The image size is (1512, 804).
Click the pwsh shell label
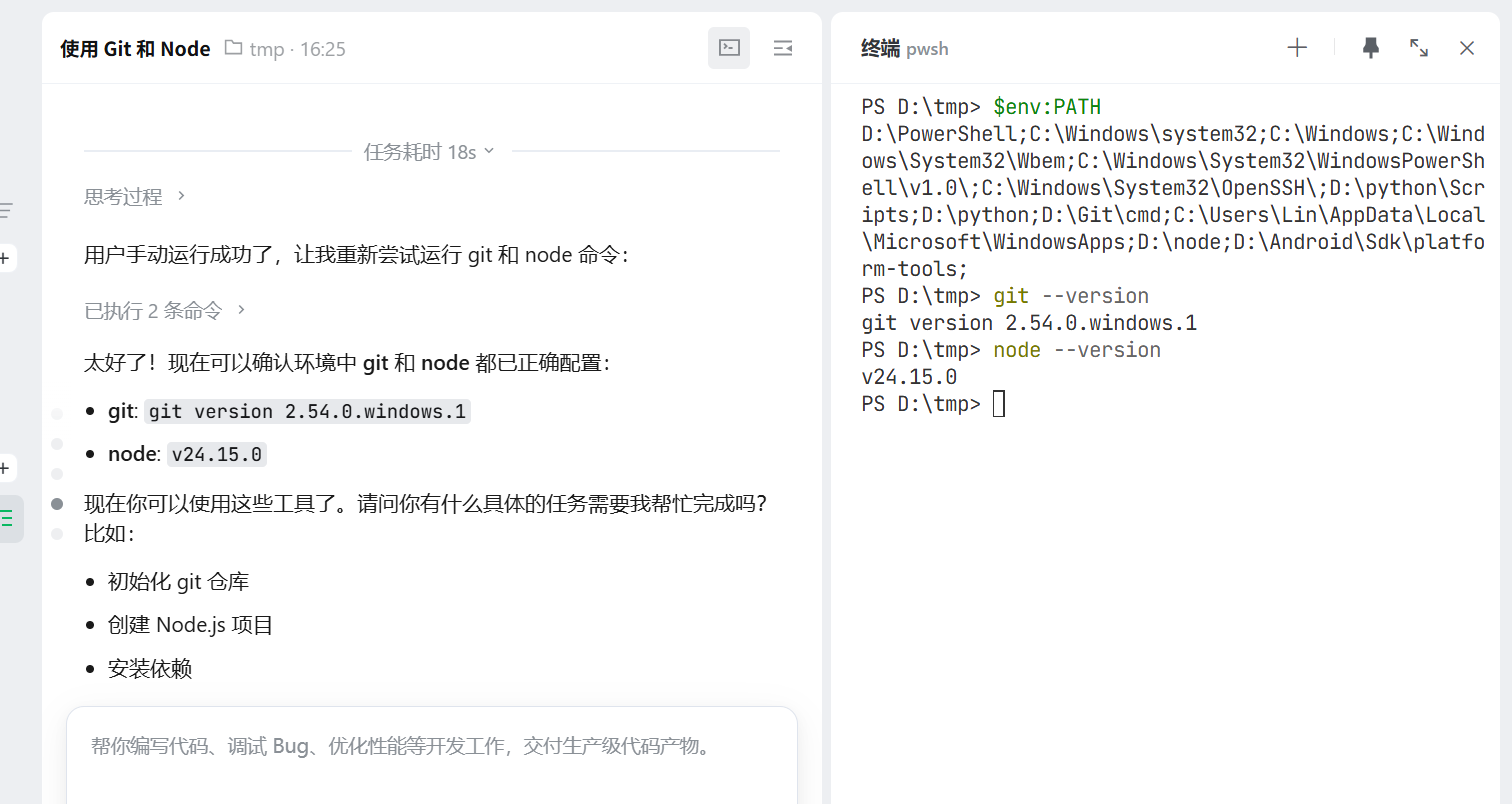pyautogui.click(x=927, y=49)
